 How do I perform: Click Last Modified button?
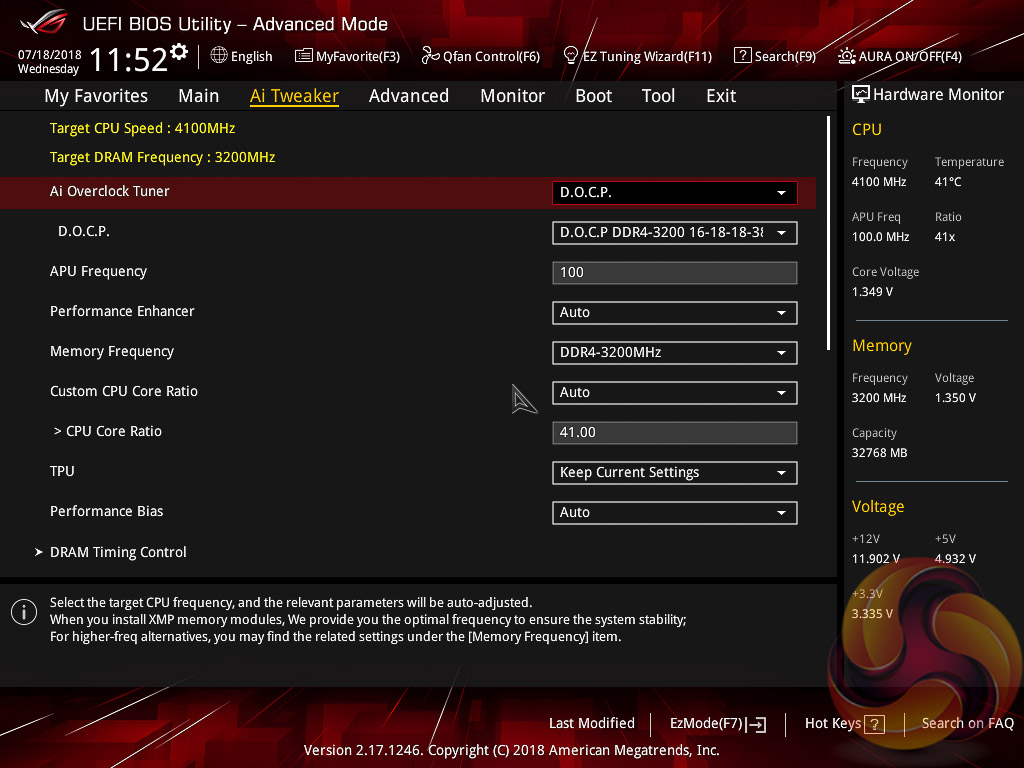click(592, 723)
